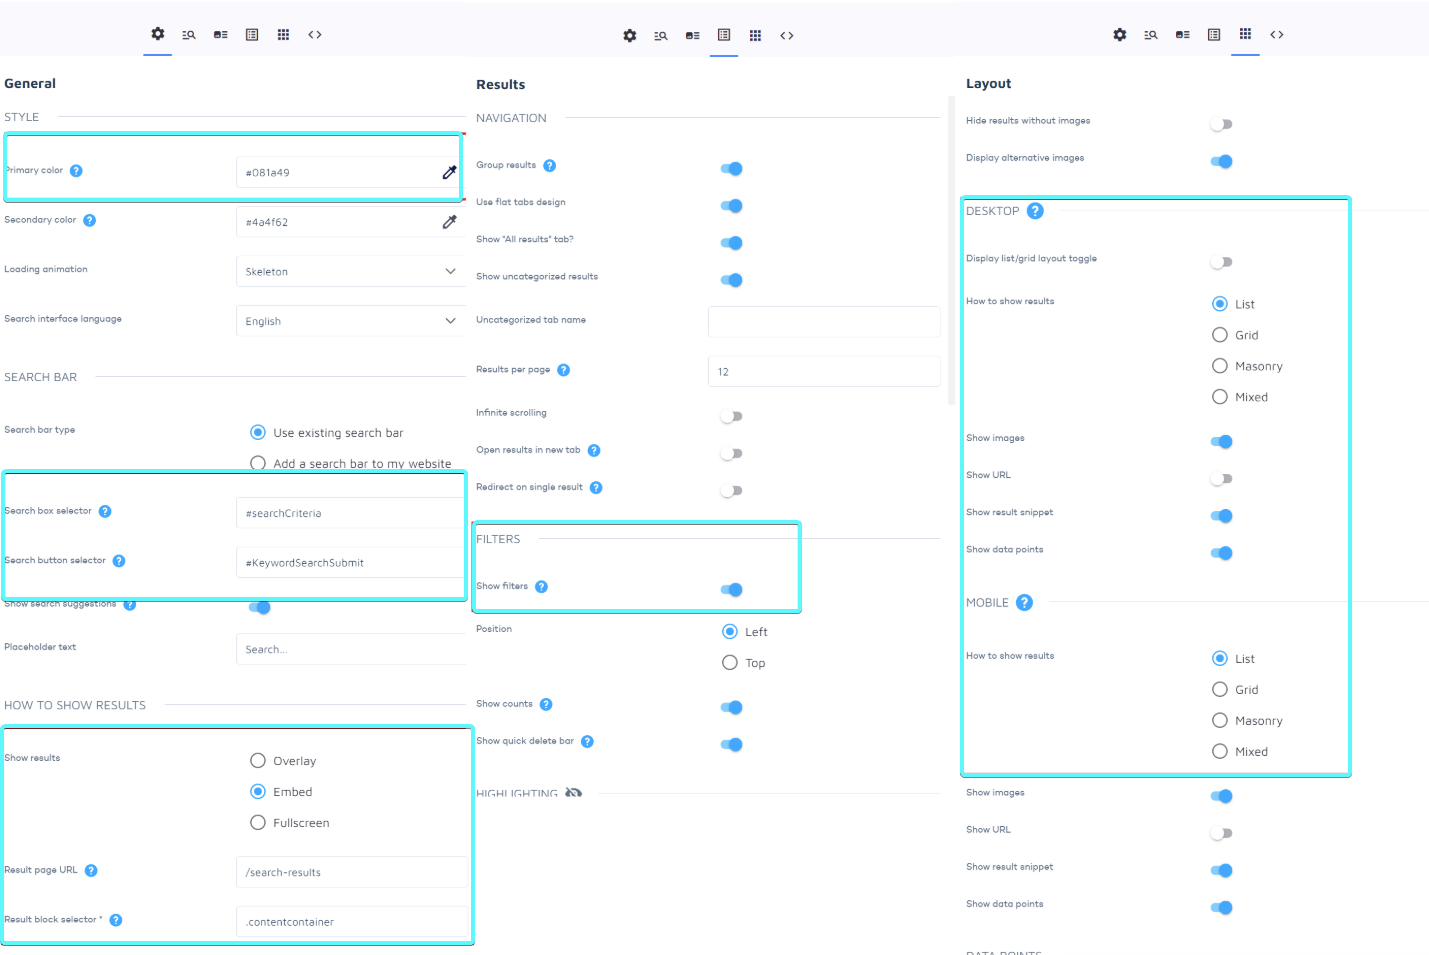
Task: Expand the Loading animation Skeleton dropdown
Action: (350, 272)
